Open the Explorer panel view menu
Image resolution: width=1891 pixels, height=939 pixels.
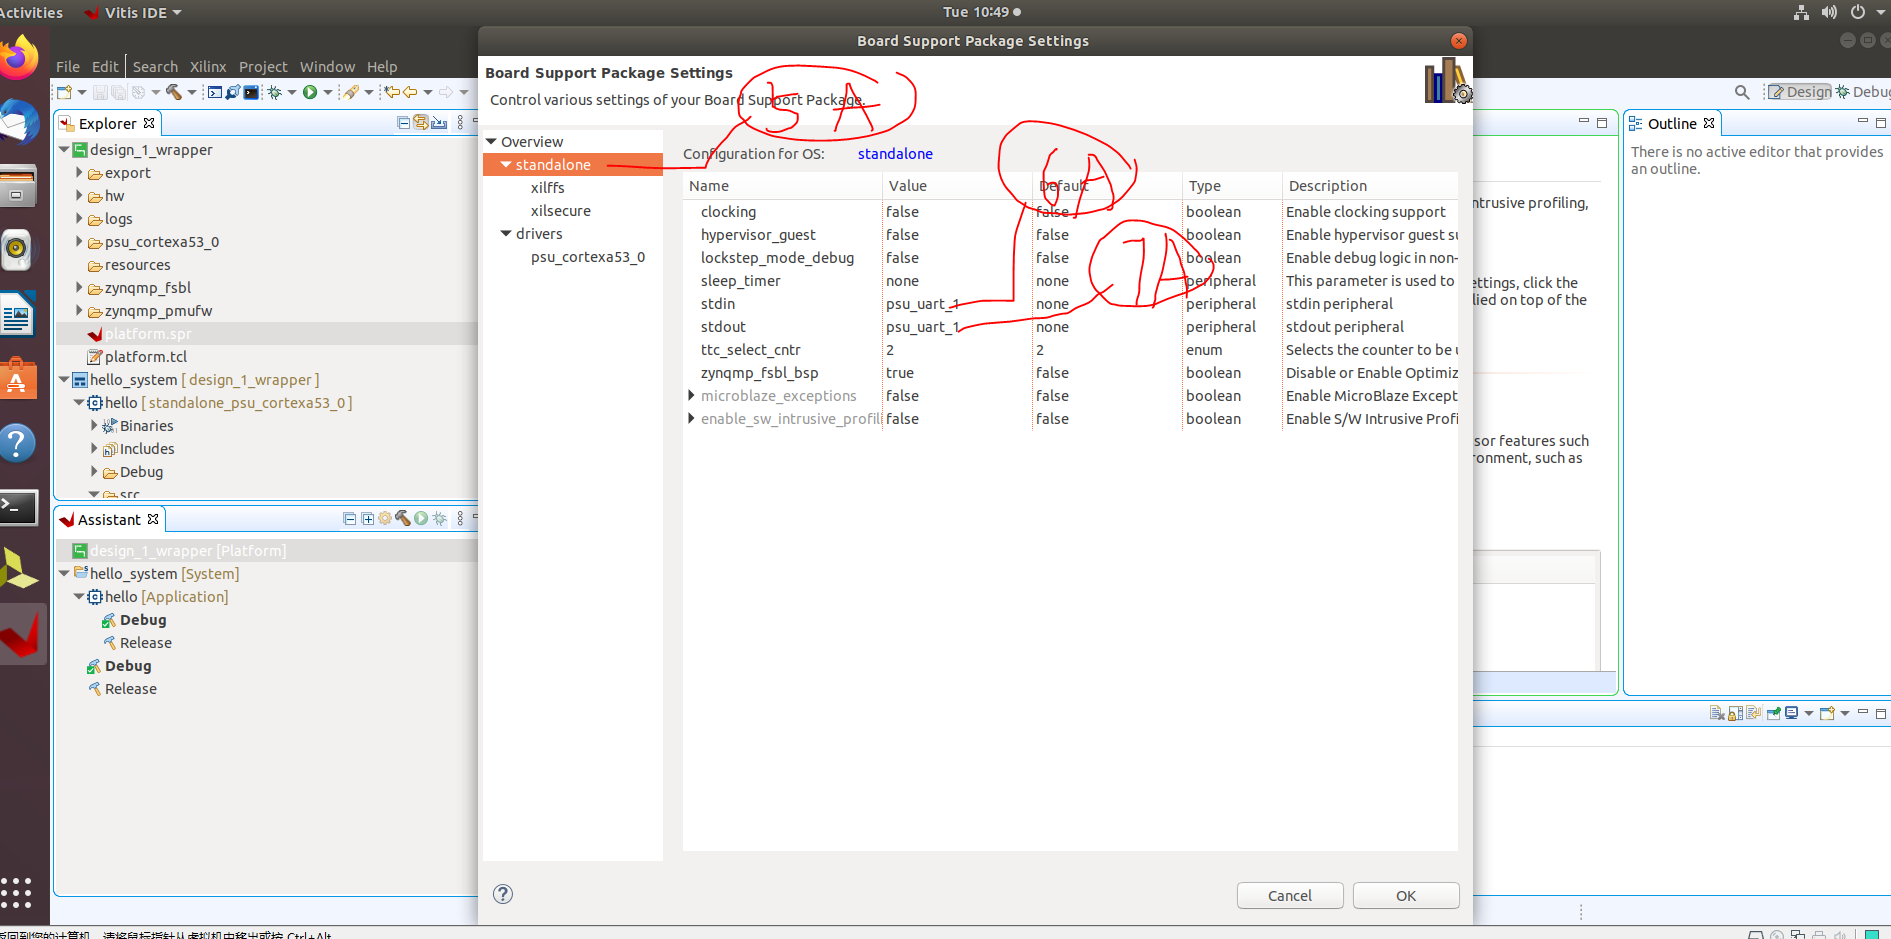[460, 123]
